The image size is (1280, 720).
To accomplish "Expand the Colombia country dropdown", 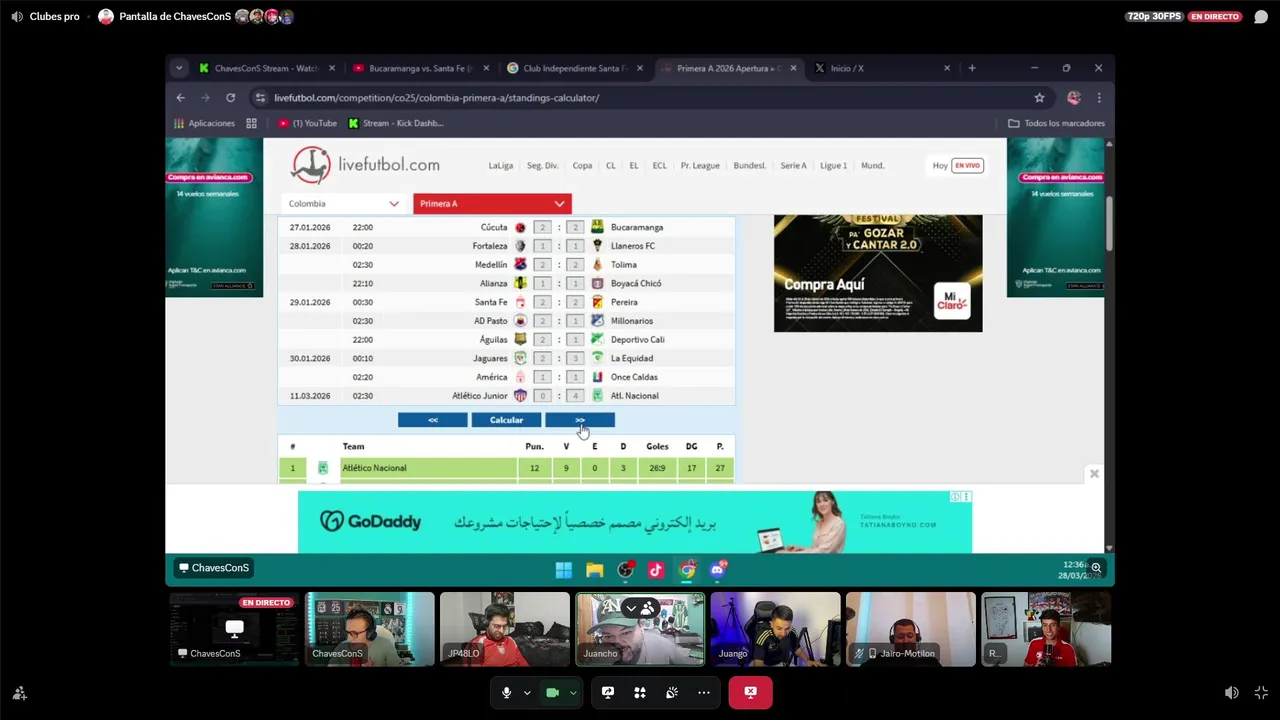I will (x=344, y=203).
